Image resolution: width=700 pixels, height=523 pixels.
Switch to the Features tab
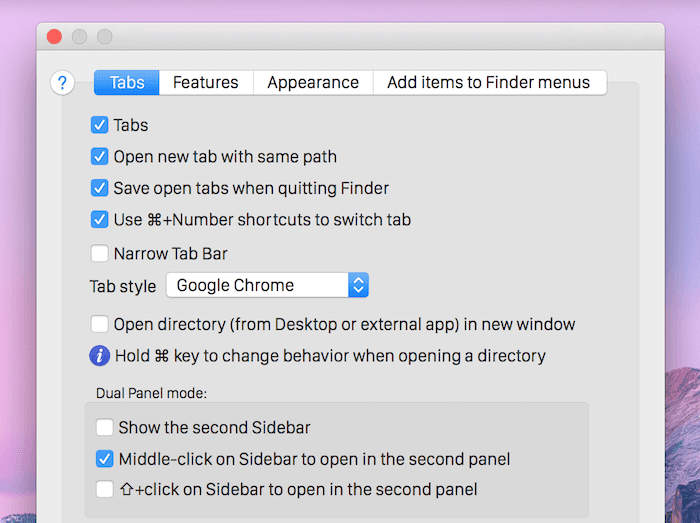pos(206,83)
